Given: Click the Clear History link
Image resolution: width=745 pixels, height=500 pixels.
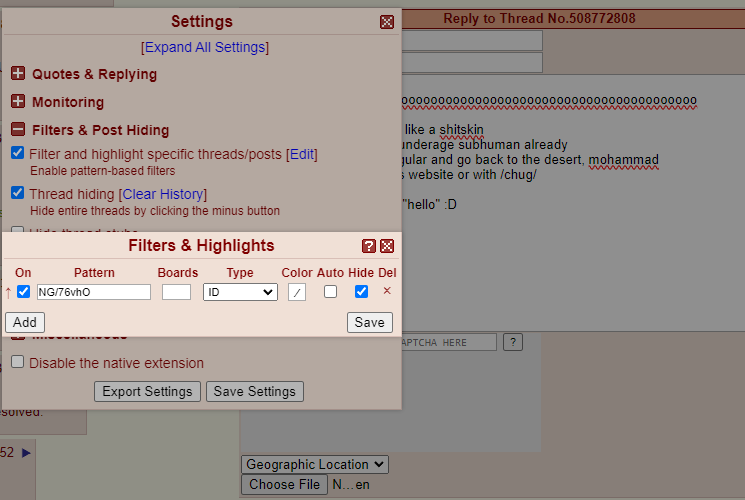Looking at the screenshot, I should pos(163,194).
